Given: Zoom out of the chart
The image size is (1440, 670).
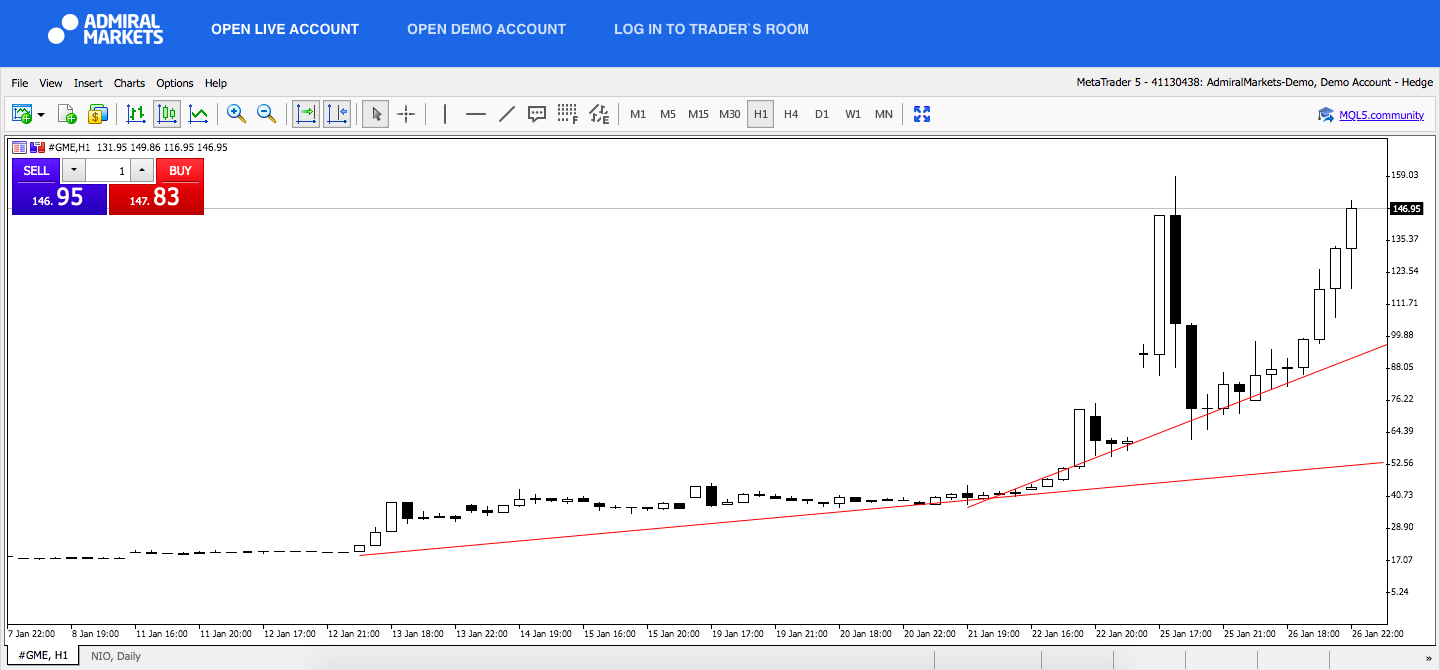Looking at the screenshot, I should [x=267, y=114].
